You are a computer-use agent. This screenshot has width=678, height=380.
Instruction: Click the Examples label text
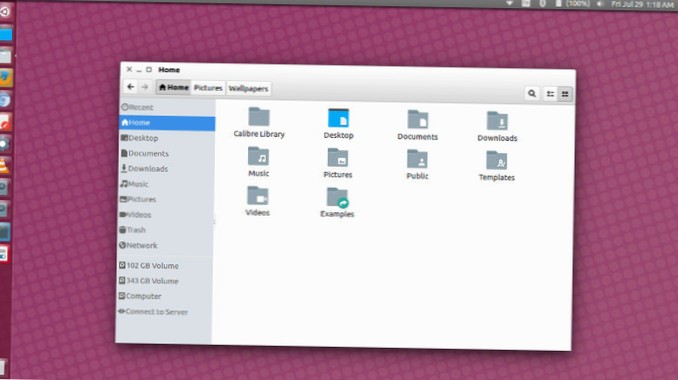337,214
